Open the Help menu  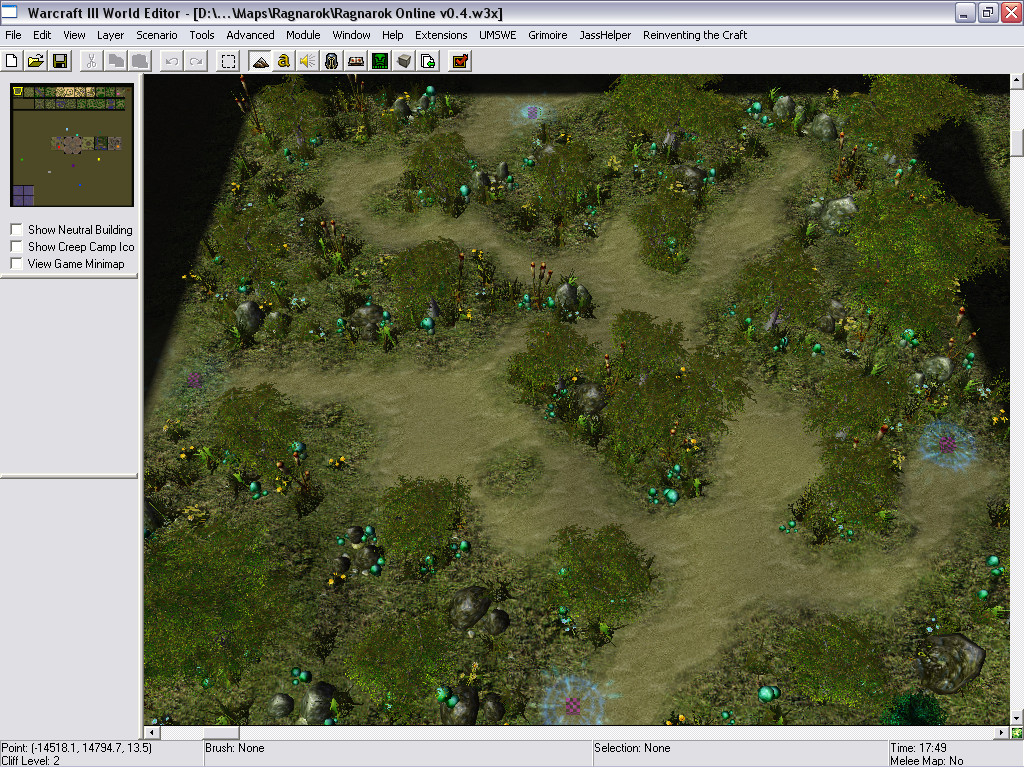pos(392,35)
